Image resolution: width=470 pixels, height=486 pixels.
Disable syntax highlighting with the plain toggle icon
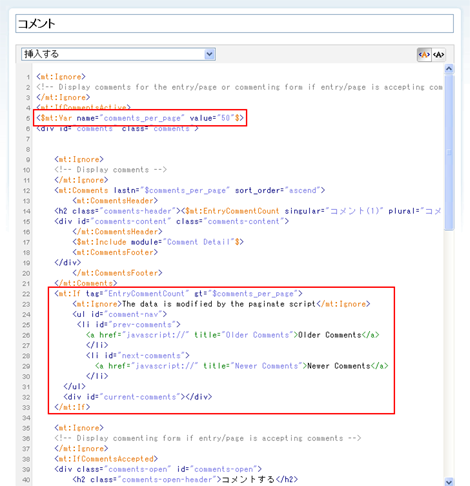click(439, 55)
